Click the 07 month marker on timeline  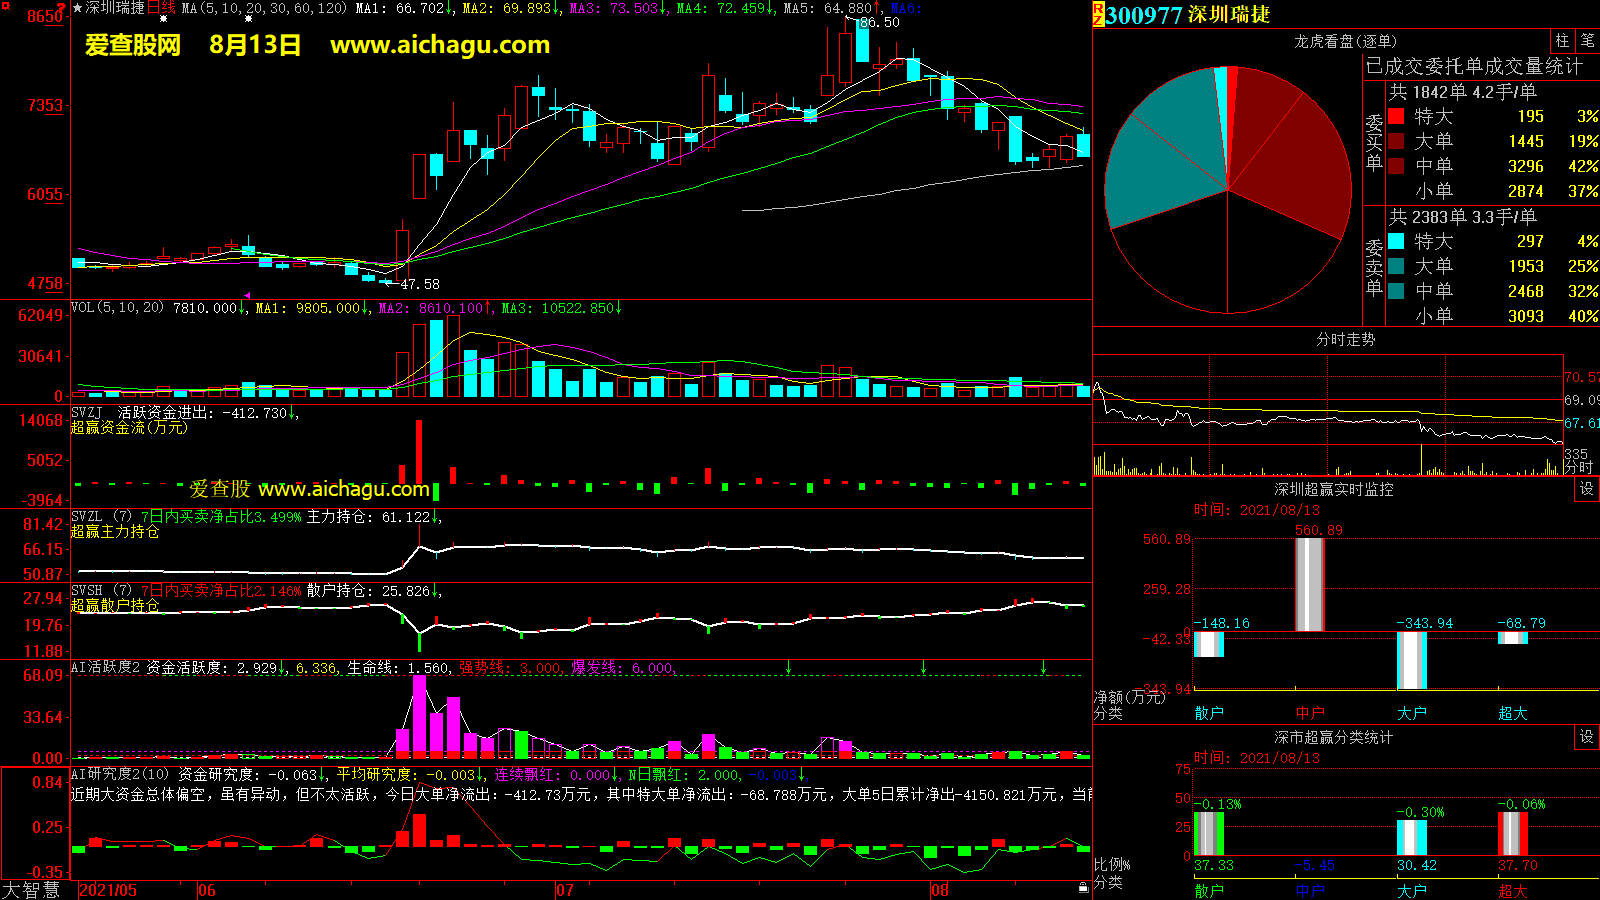(565, 890)
